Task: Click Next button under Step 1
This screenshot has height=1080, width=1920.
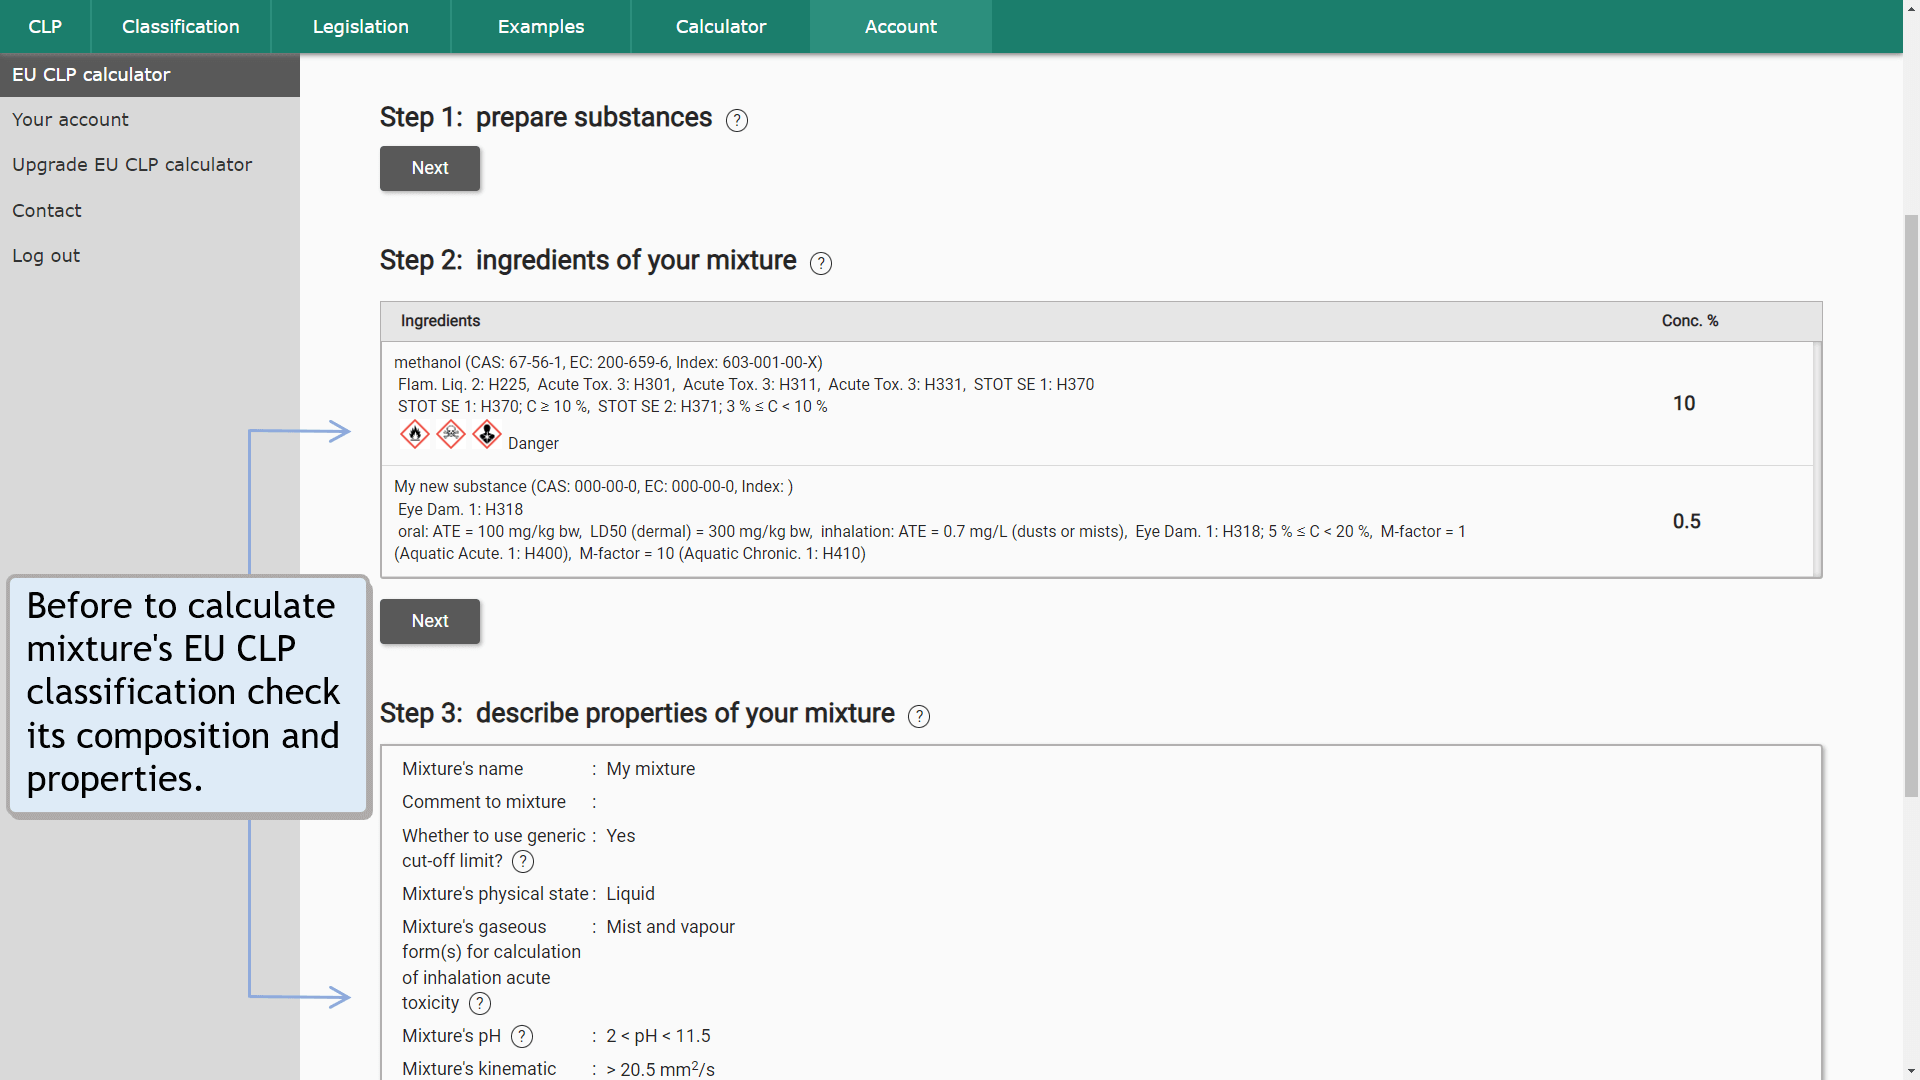Action: point(430,167)
